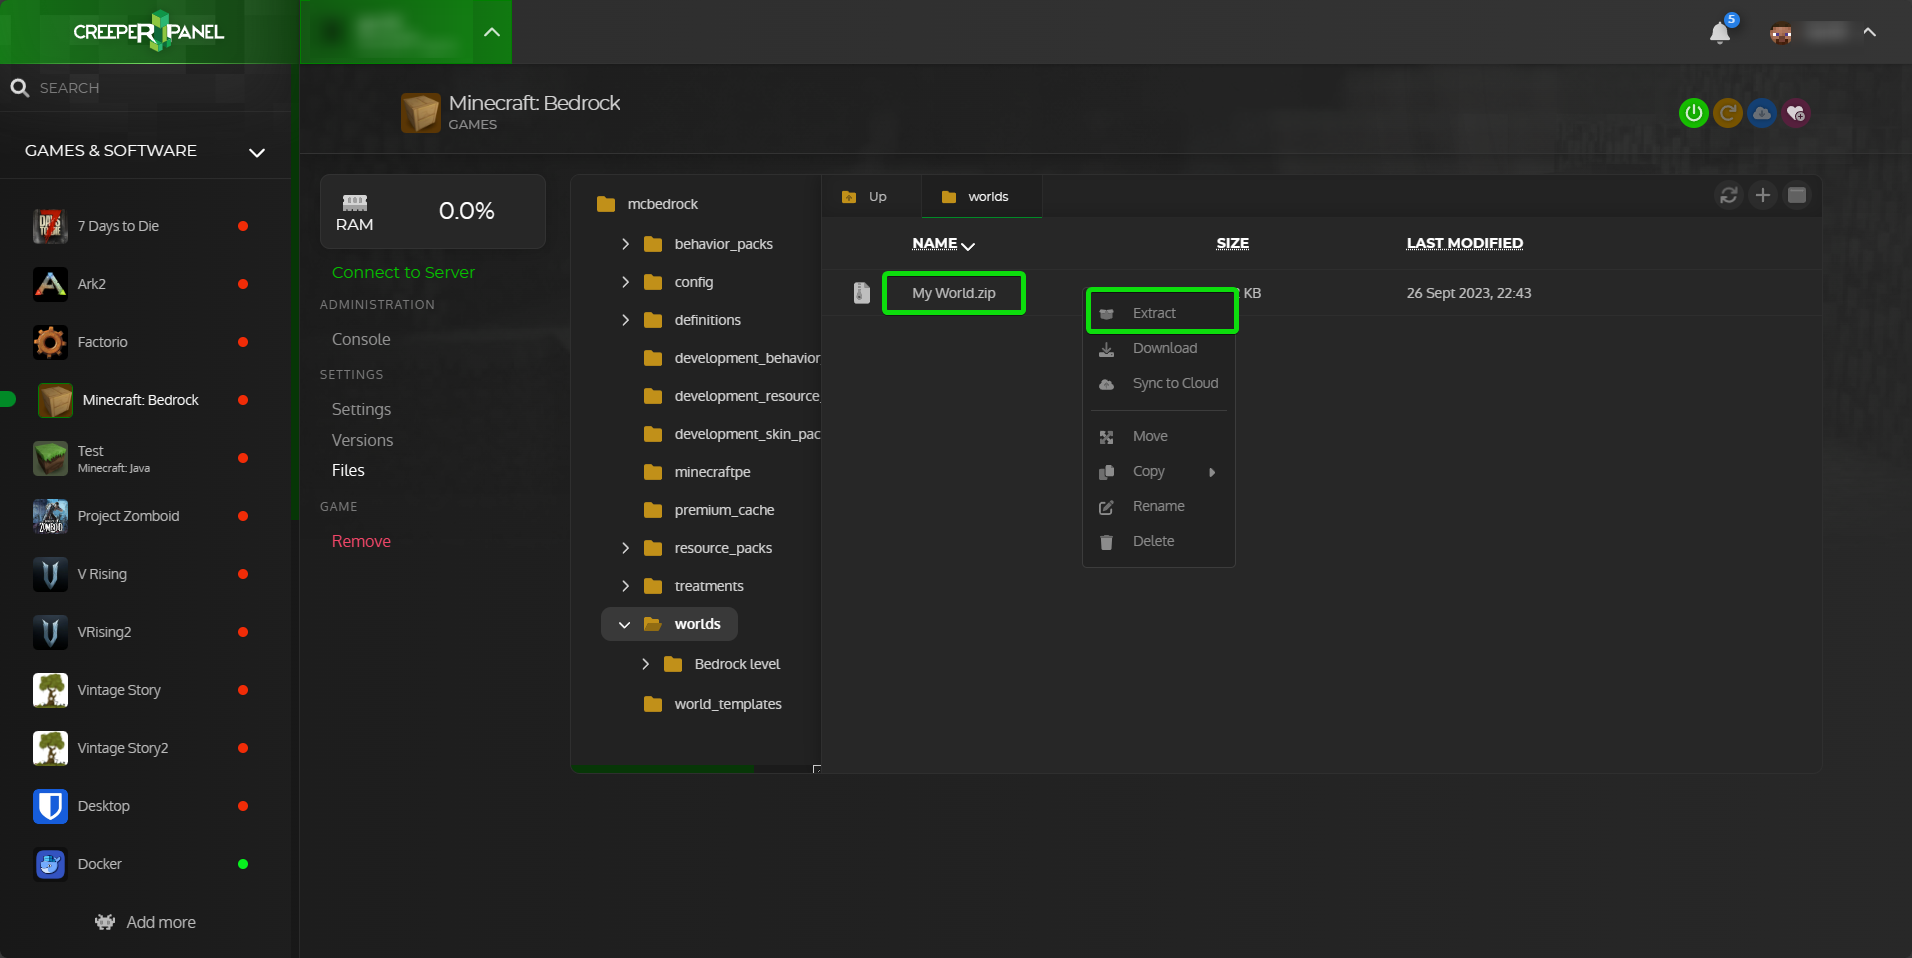
Task: Refresh the file list with the sync icon
Action: pos(1729,195)
